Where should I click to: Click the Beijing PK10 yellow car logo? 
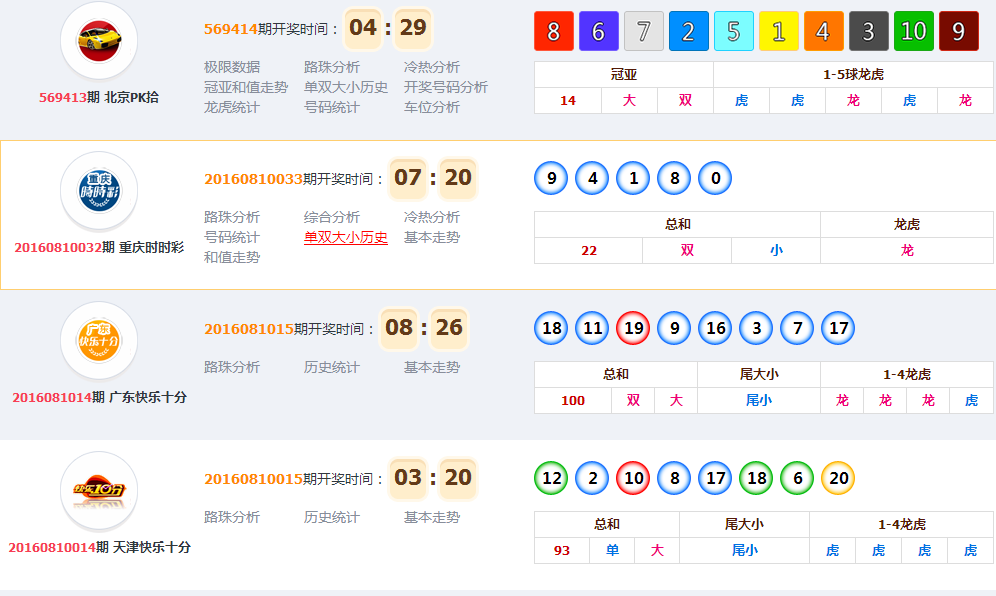point(98,40)
